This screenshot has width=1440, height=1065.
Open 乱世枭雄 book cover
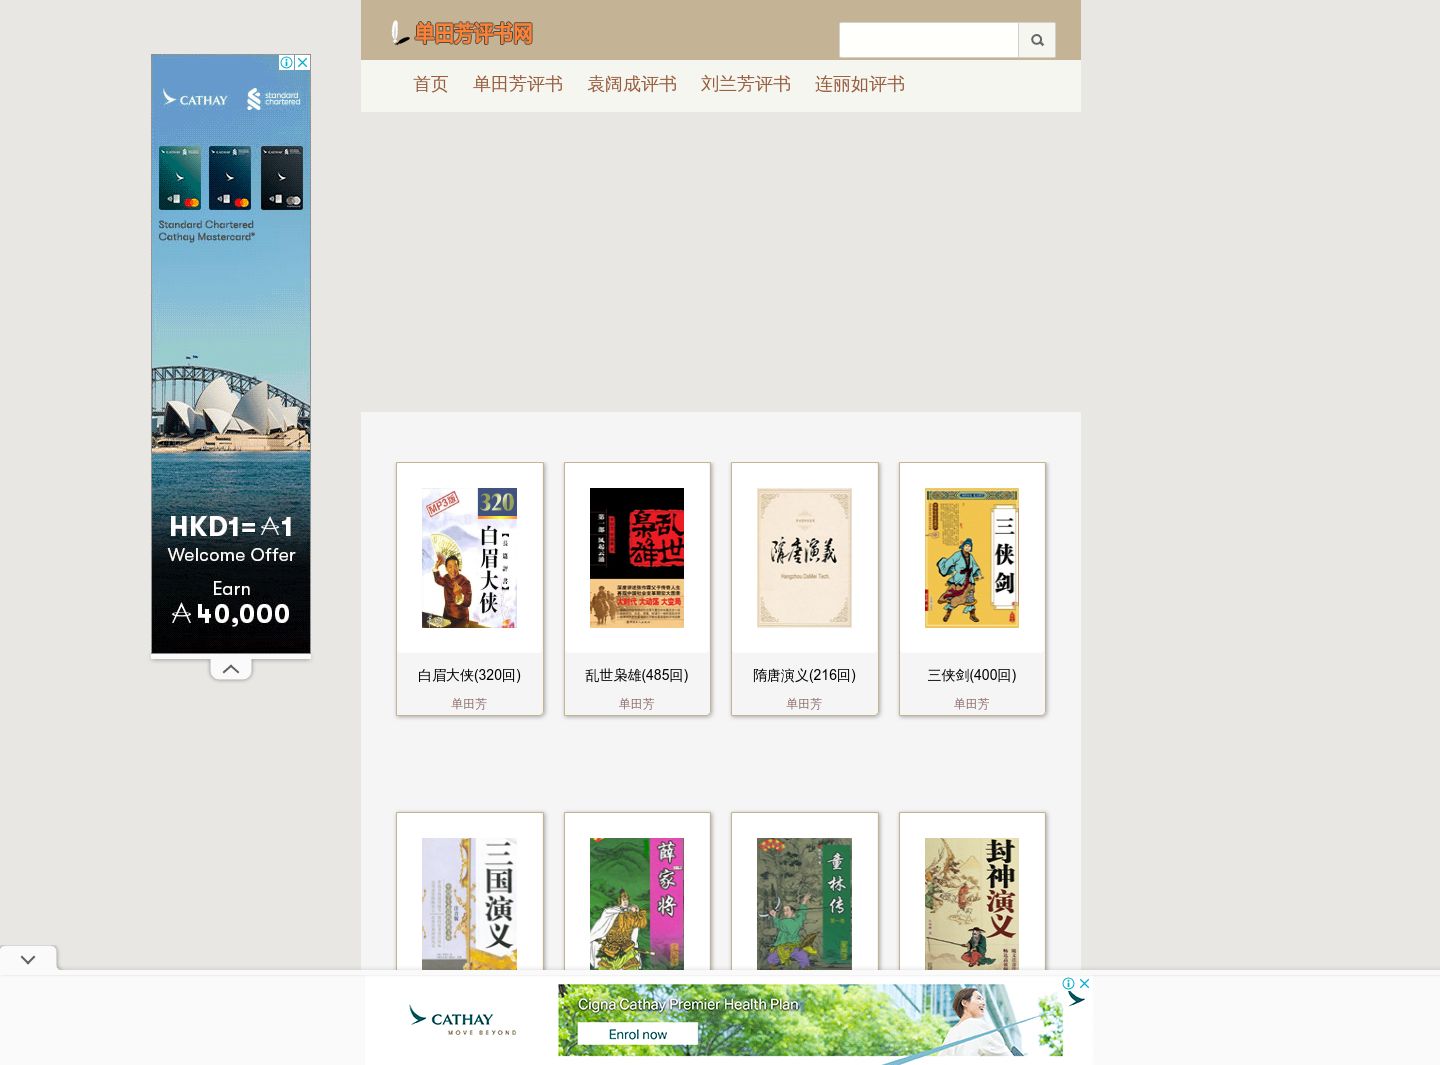637,558
